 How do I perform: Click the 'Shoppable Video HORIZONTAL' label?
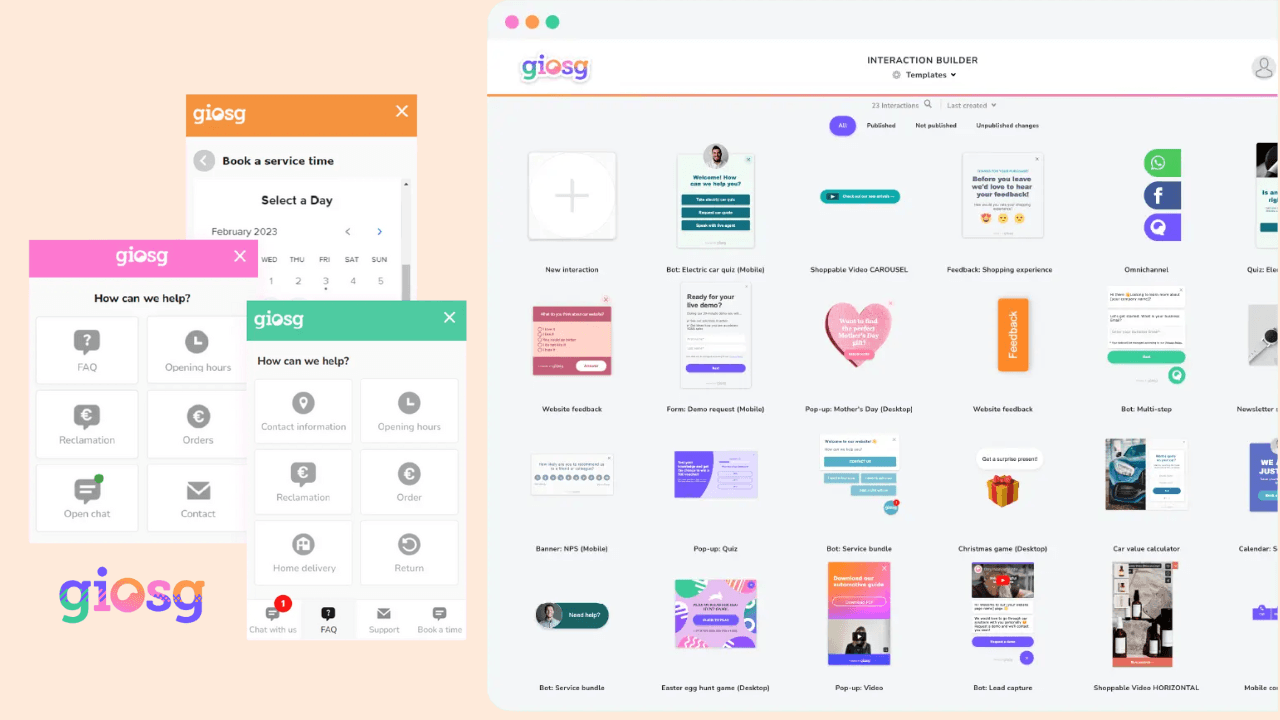point(1146,688)
